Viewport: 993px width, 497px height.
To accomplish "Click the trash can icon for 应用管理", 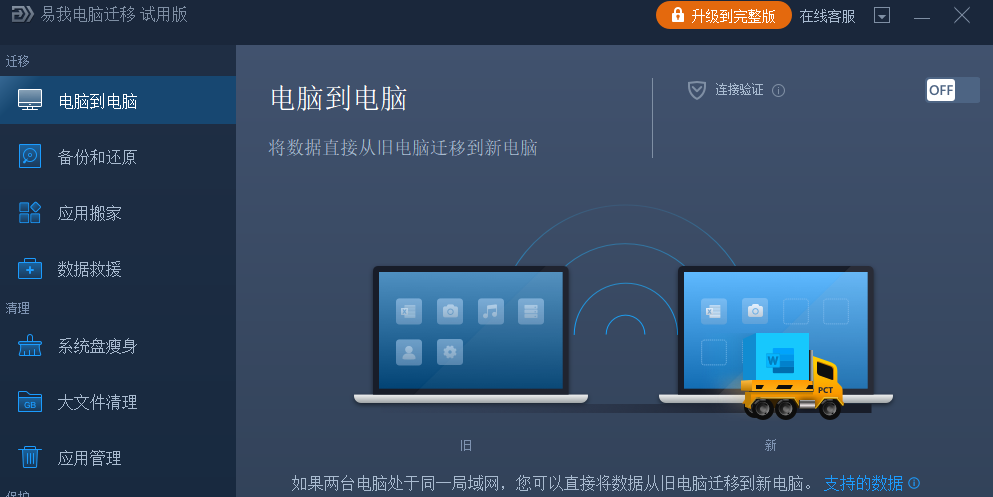I will [x=30, y=457].
